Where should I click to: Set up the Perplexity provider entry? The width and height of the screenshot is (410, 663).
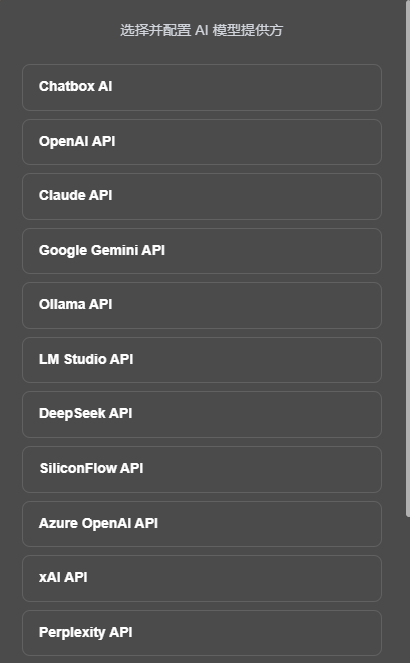(x=202, y=633)
